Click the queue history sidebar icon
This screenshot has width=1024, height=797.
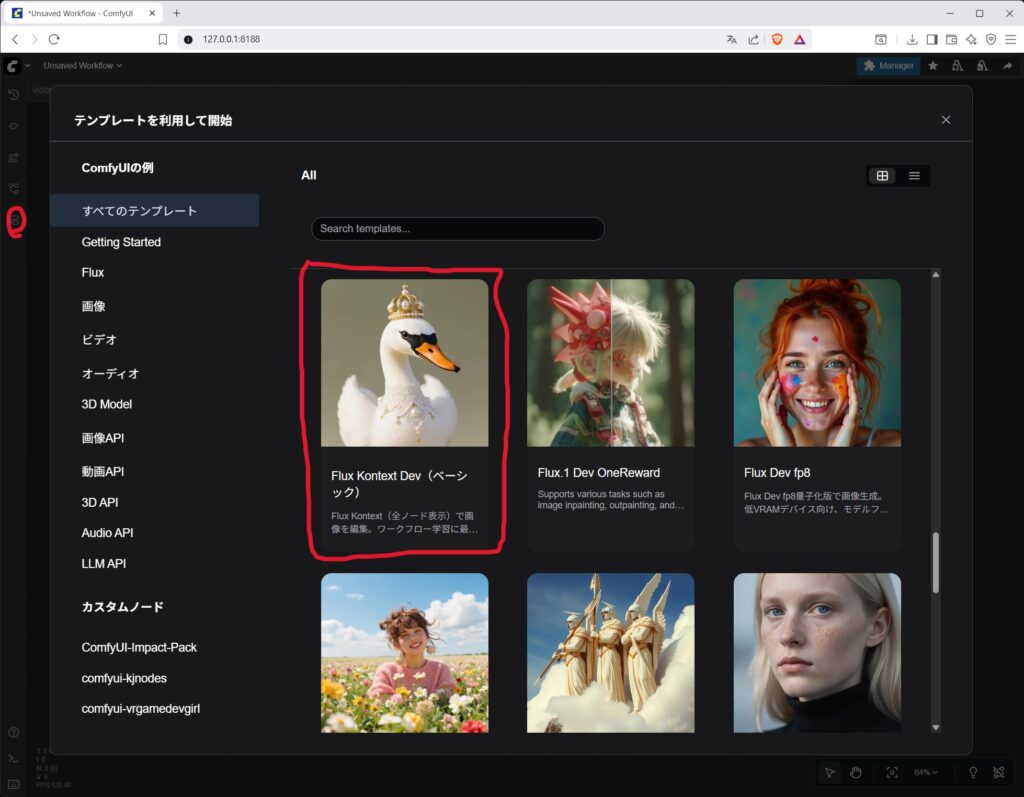[13, 94]
